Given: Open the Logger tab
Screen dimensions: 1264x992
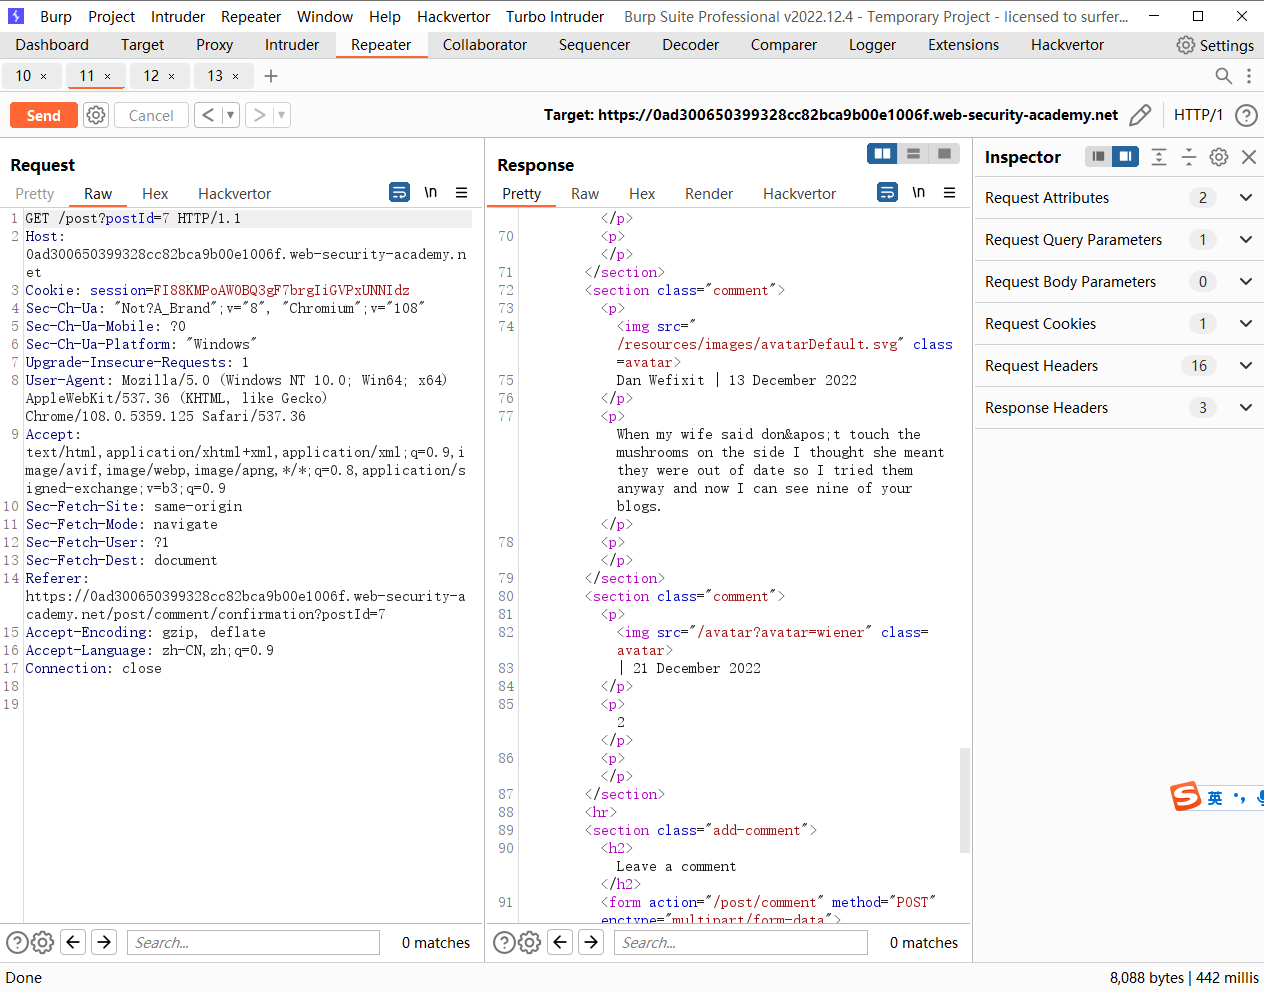Looking at the screenshot, I should (872, 45).
